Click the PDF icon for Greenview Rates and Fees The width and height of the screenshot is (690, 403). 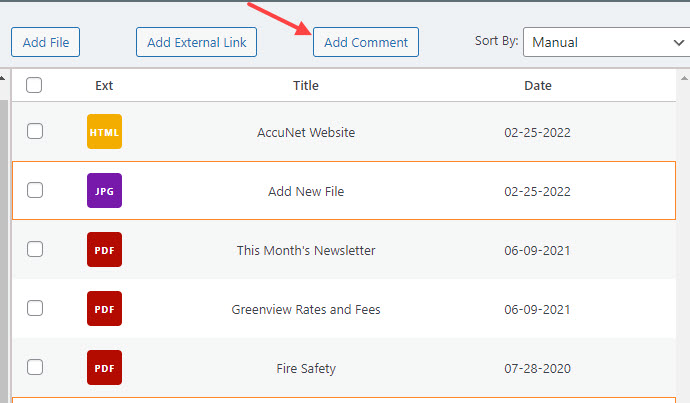[x=104, y=308]
